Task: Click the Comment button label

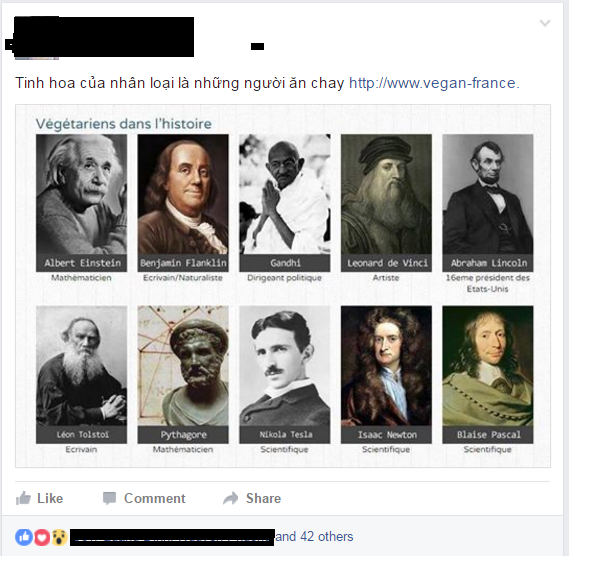Action: coord(154,498)
